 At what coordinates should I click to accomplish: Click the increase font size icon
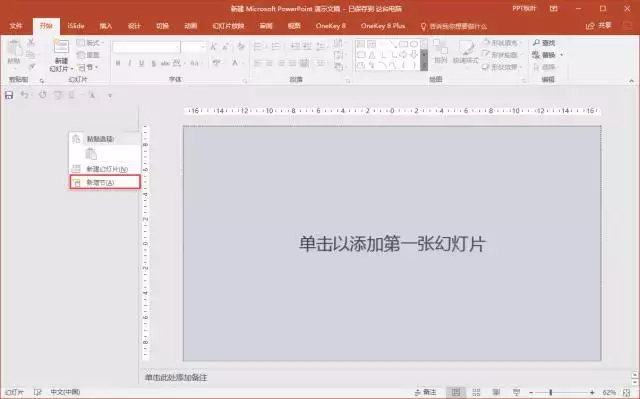(213, 47)
